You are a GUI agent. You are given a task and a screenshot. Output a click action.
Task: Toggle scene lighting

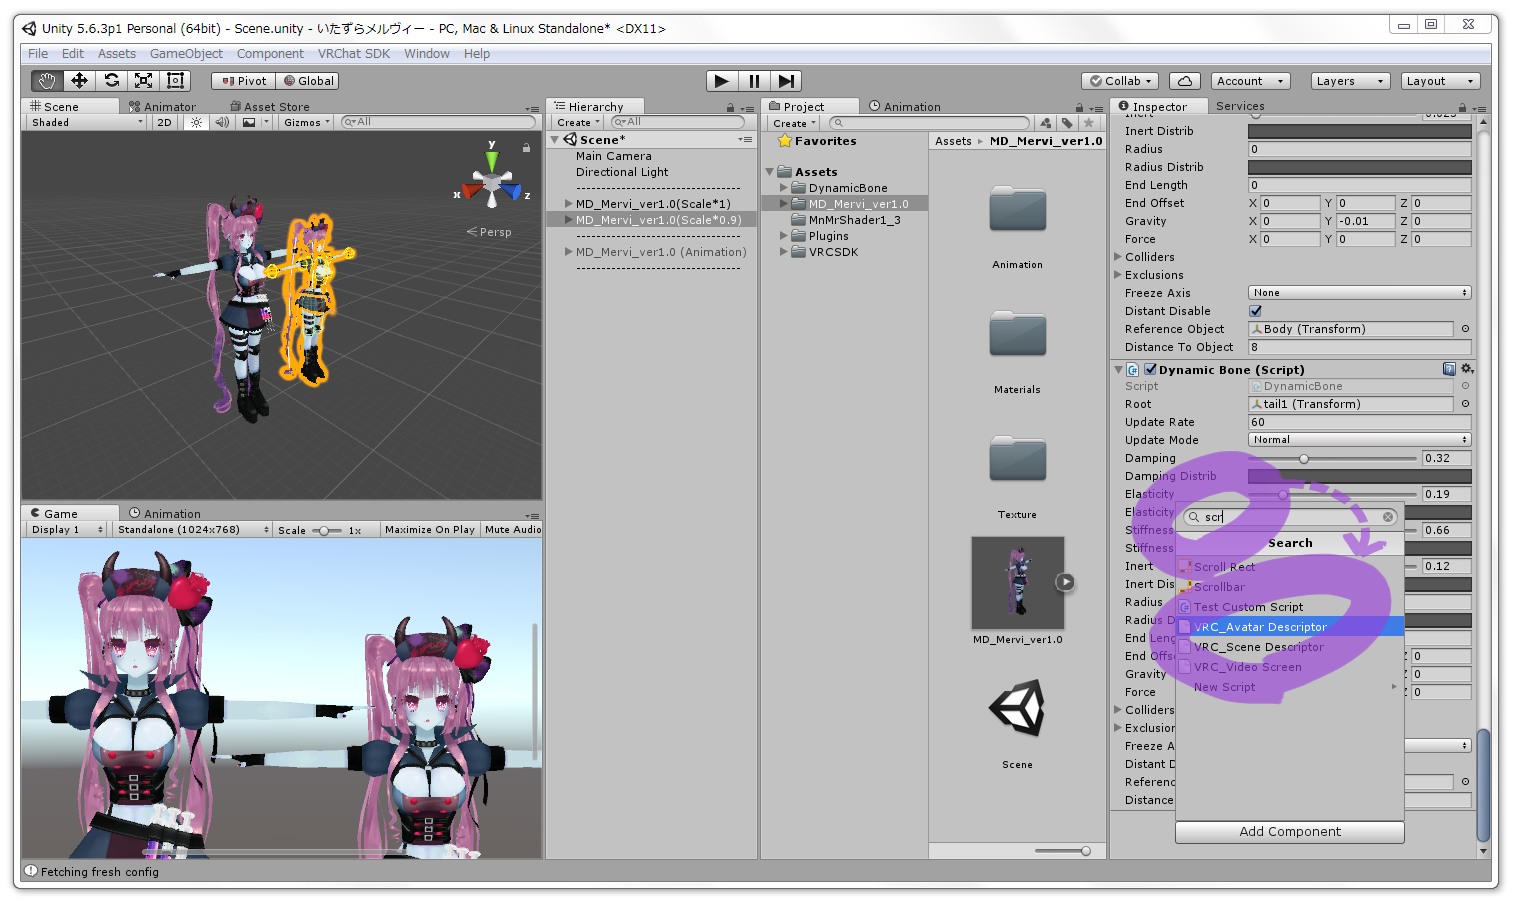(196, 122)
